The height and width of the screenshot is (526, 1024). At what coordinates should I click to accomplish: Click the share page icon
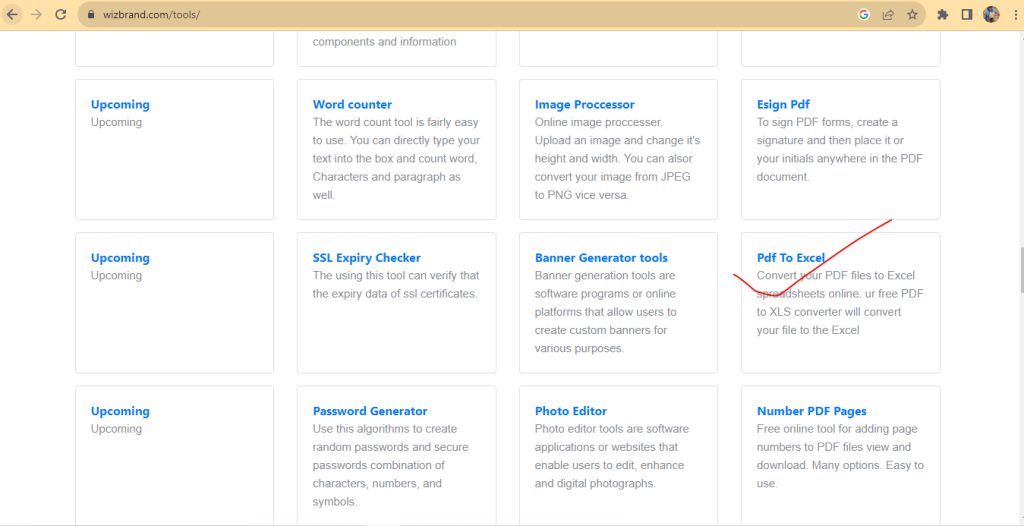[x=888, y=15]
